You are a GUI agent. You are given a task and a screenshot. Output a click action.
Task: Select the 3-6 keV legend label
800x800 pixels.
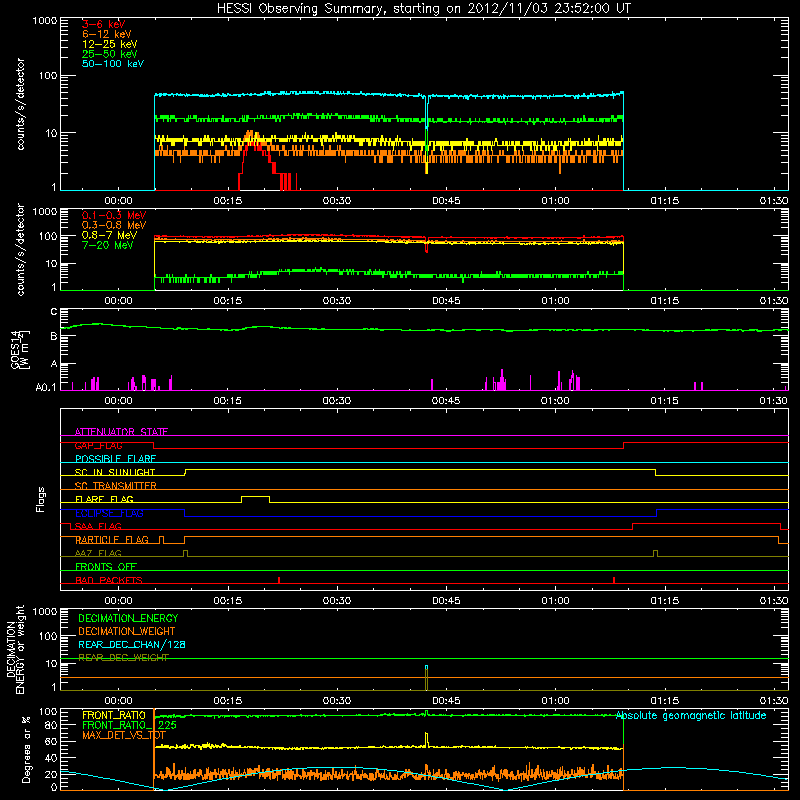(x=104, y=24)
